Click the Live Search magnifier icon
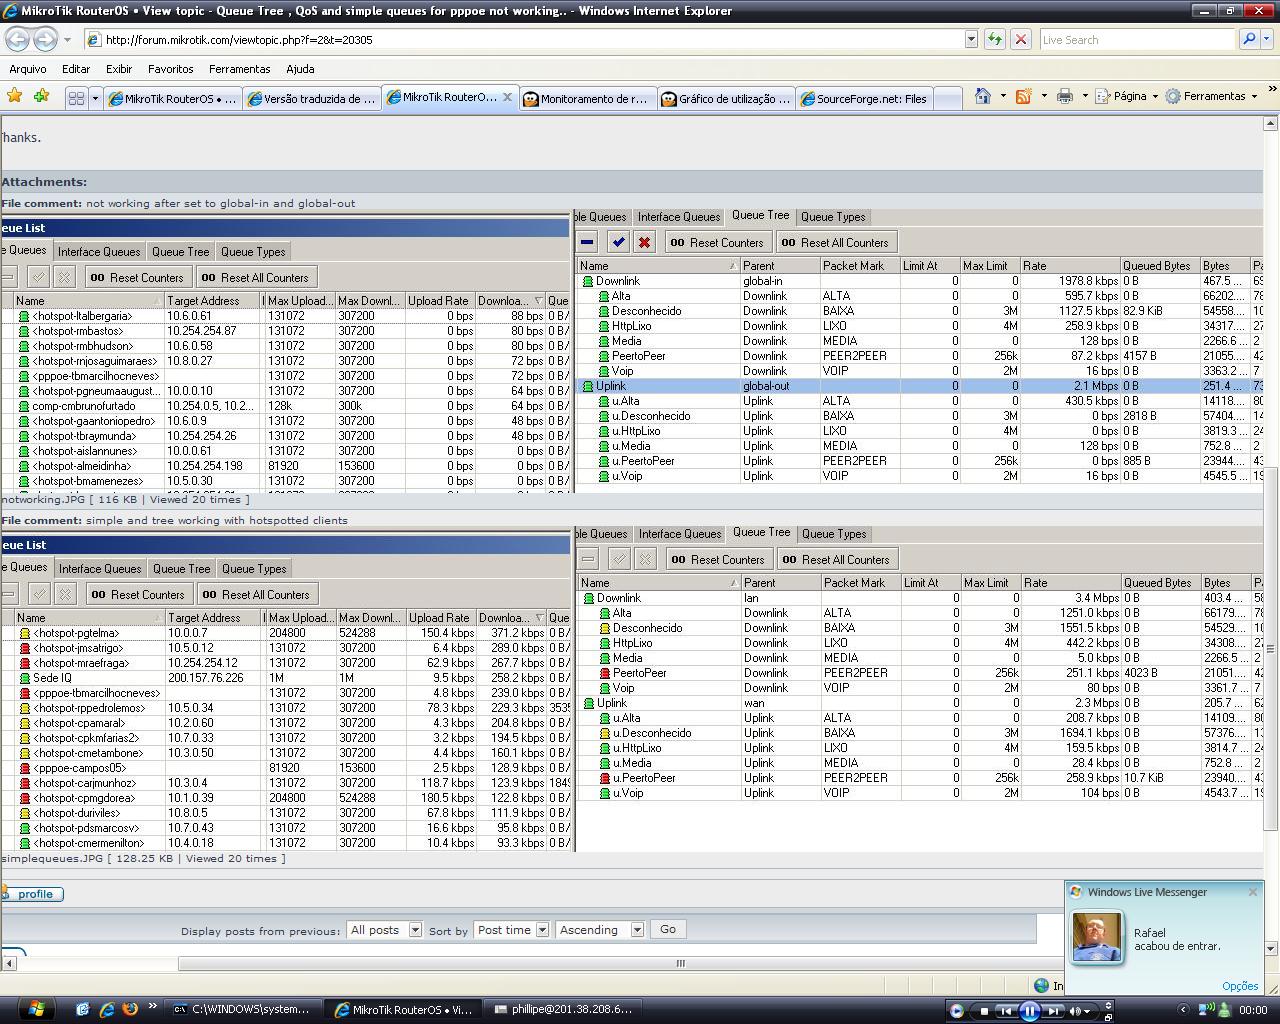 pyautogui.click(x=1248, y=39)
